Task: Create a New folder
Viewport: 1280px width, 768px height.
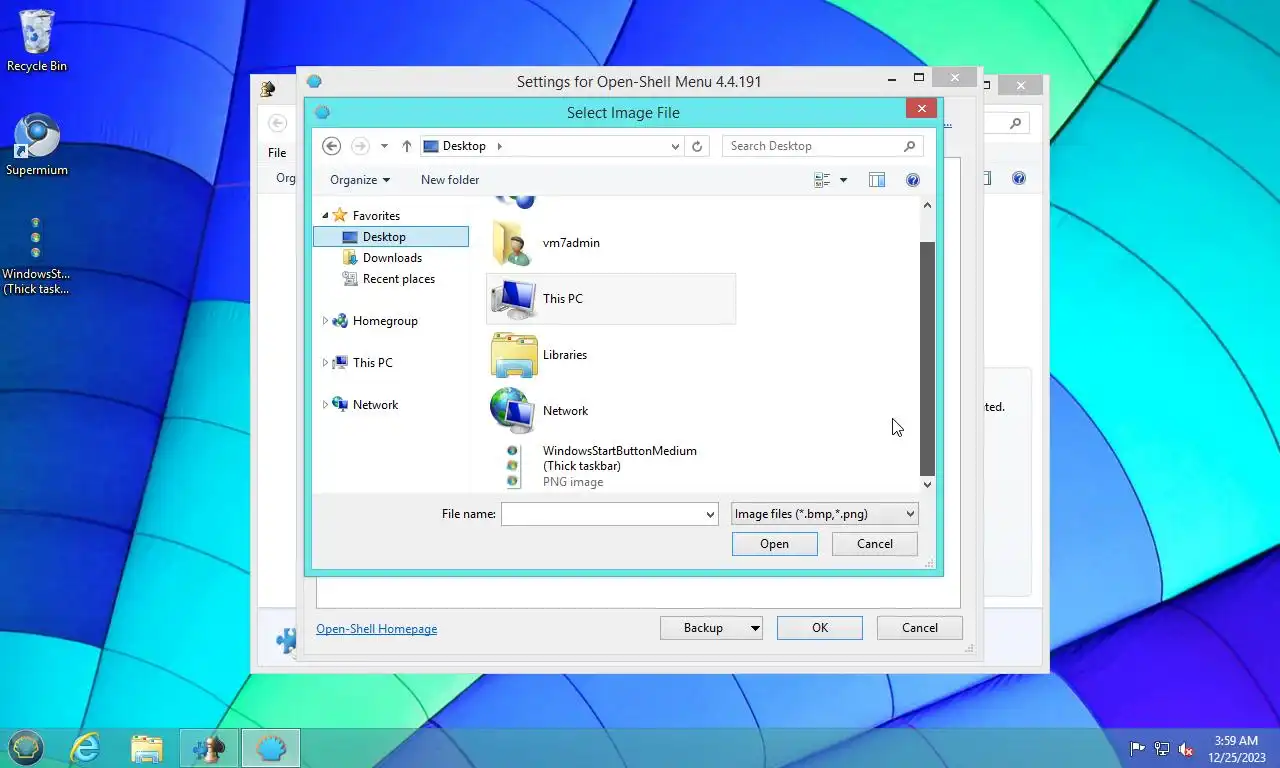Action: [450, 180]
